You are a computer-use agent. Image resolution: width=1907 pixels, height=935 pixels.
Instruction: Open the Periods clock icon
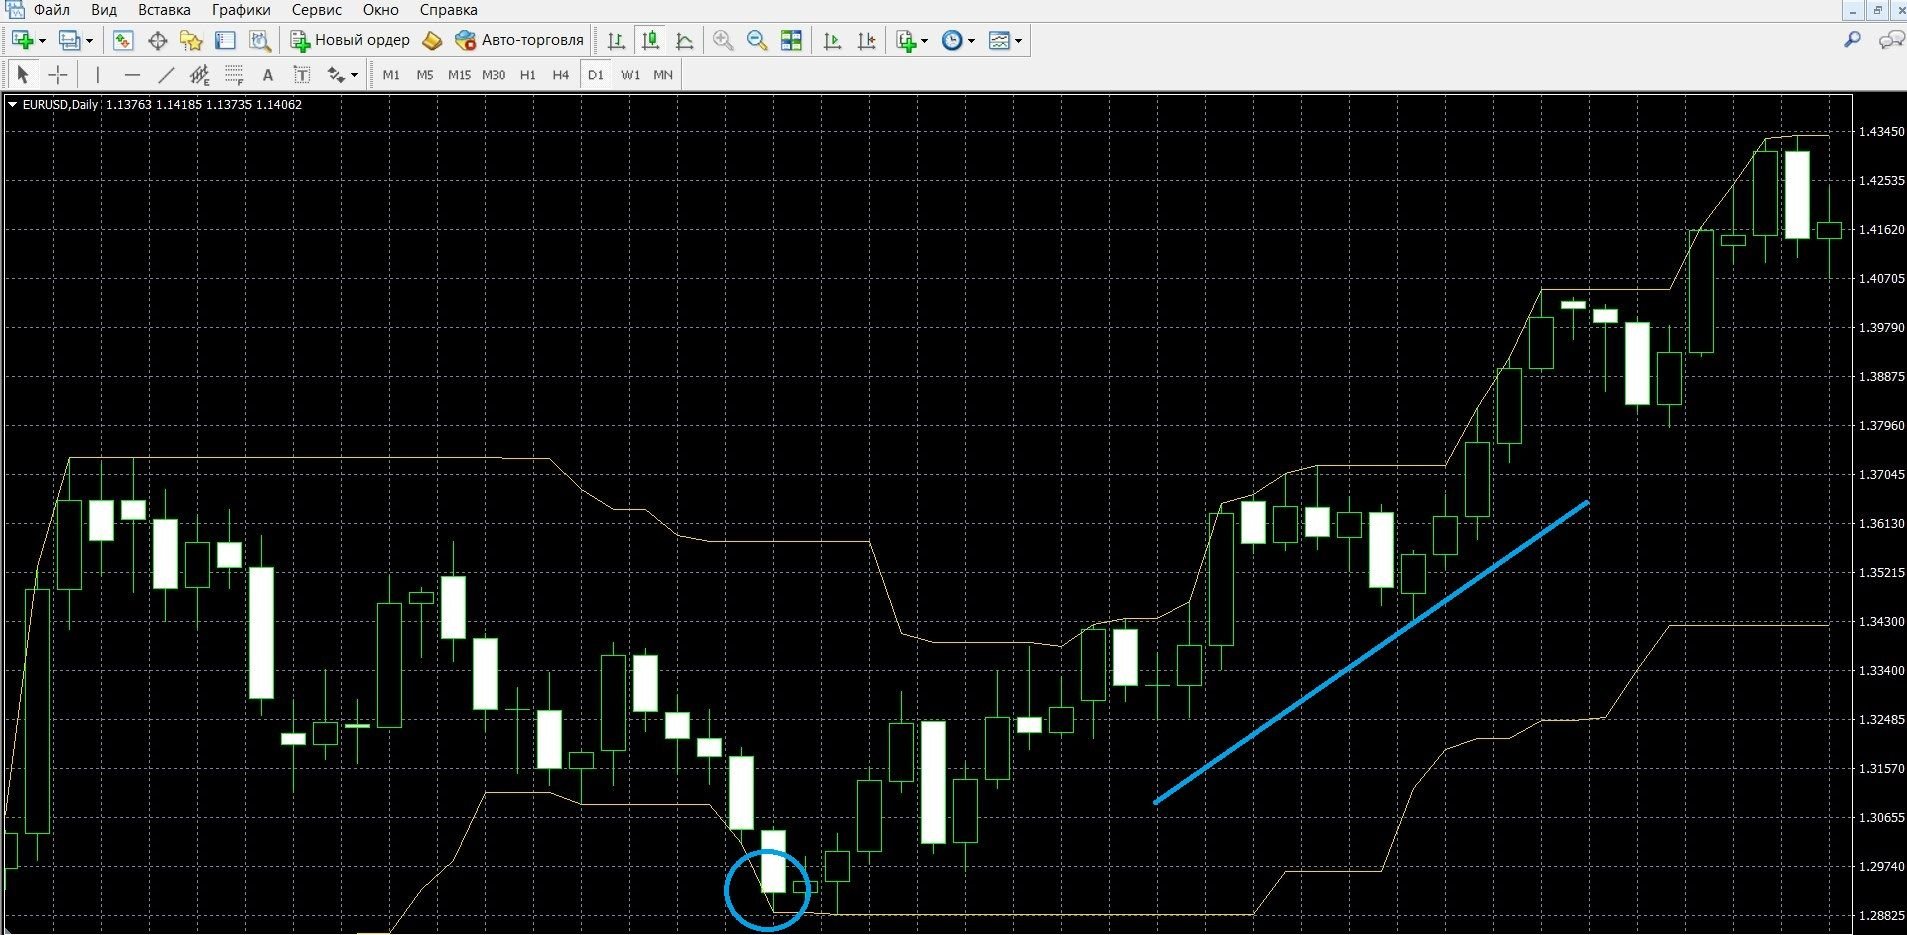pyautogui.click(x=953, y=41)
